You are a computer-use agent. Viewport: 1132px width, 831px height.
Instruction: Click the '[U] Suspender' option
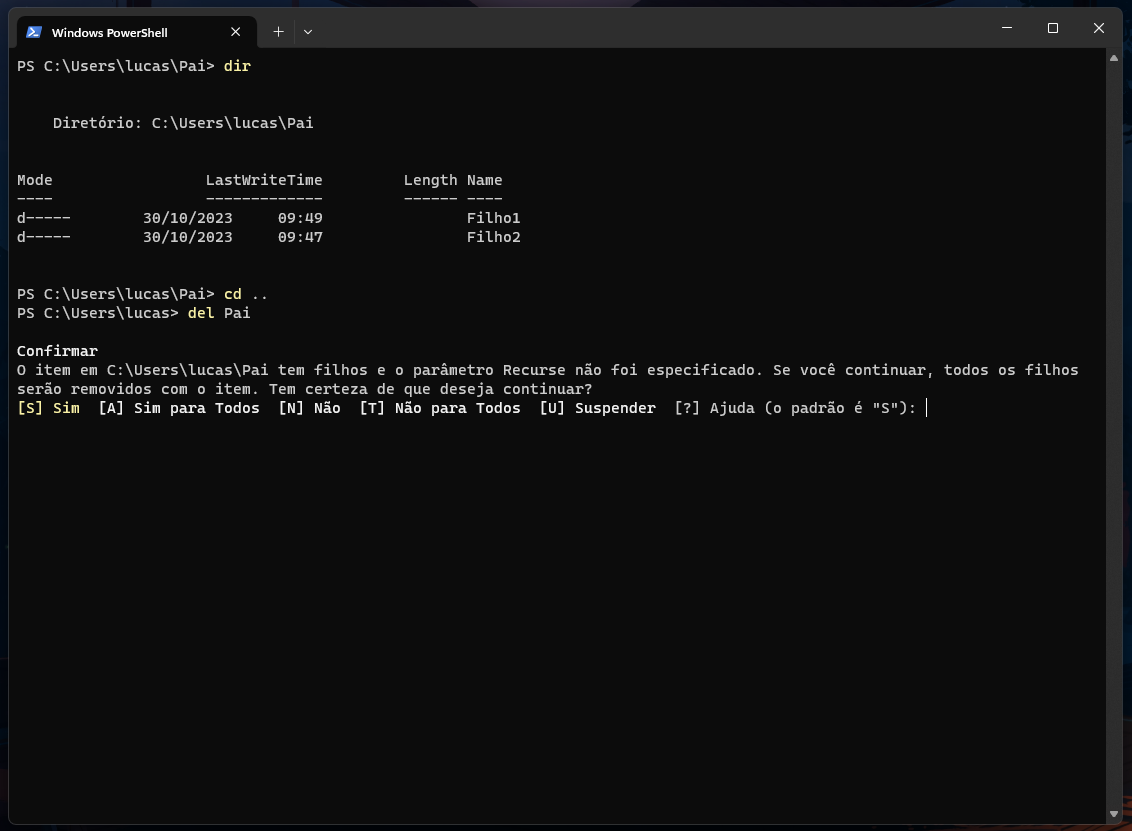click(x=598, y=408)
